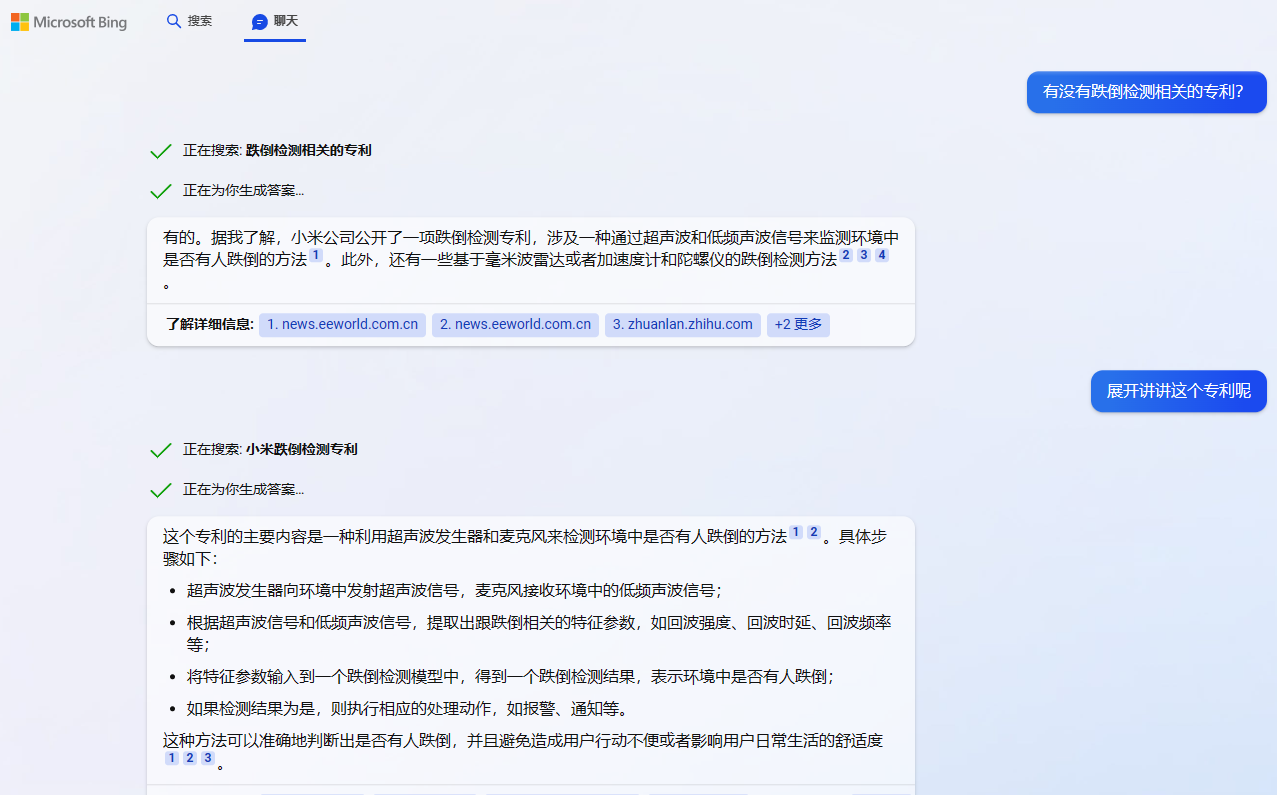This screenshot has height=795, width=1277.
Task: Expand the +2 更多 sources list
Action: click(x=797, y=324)
